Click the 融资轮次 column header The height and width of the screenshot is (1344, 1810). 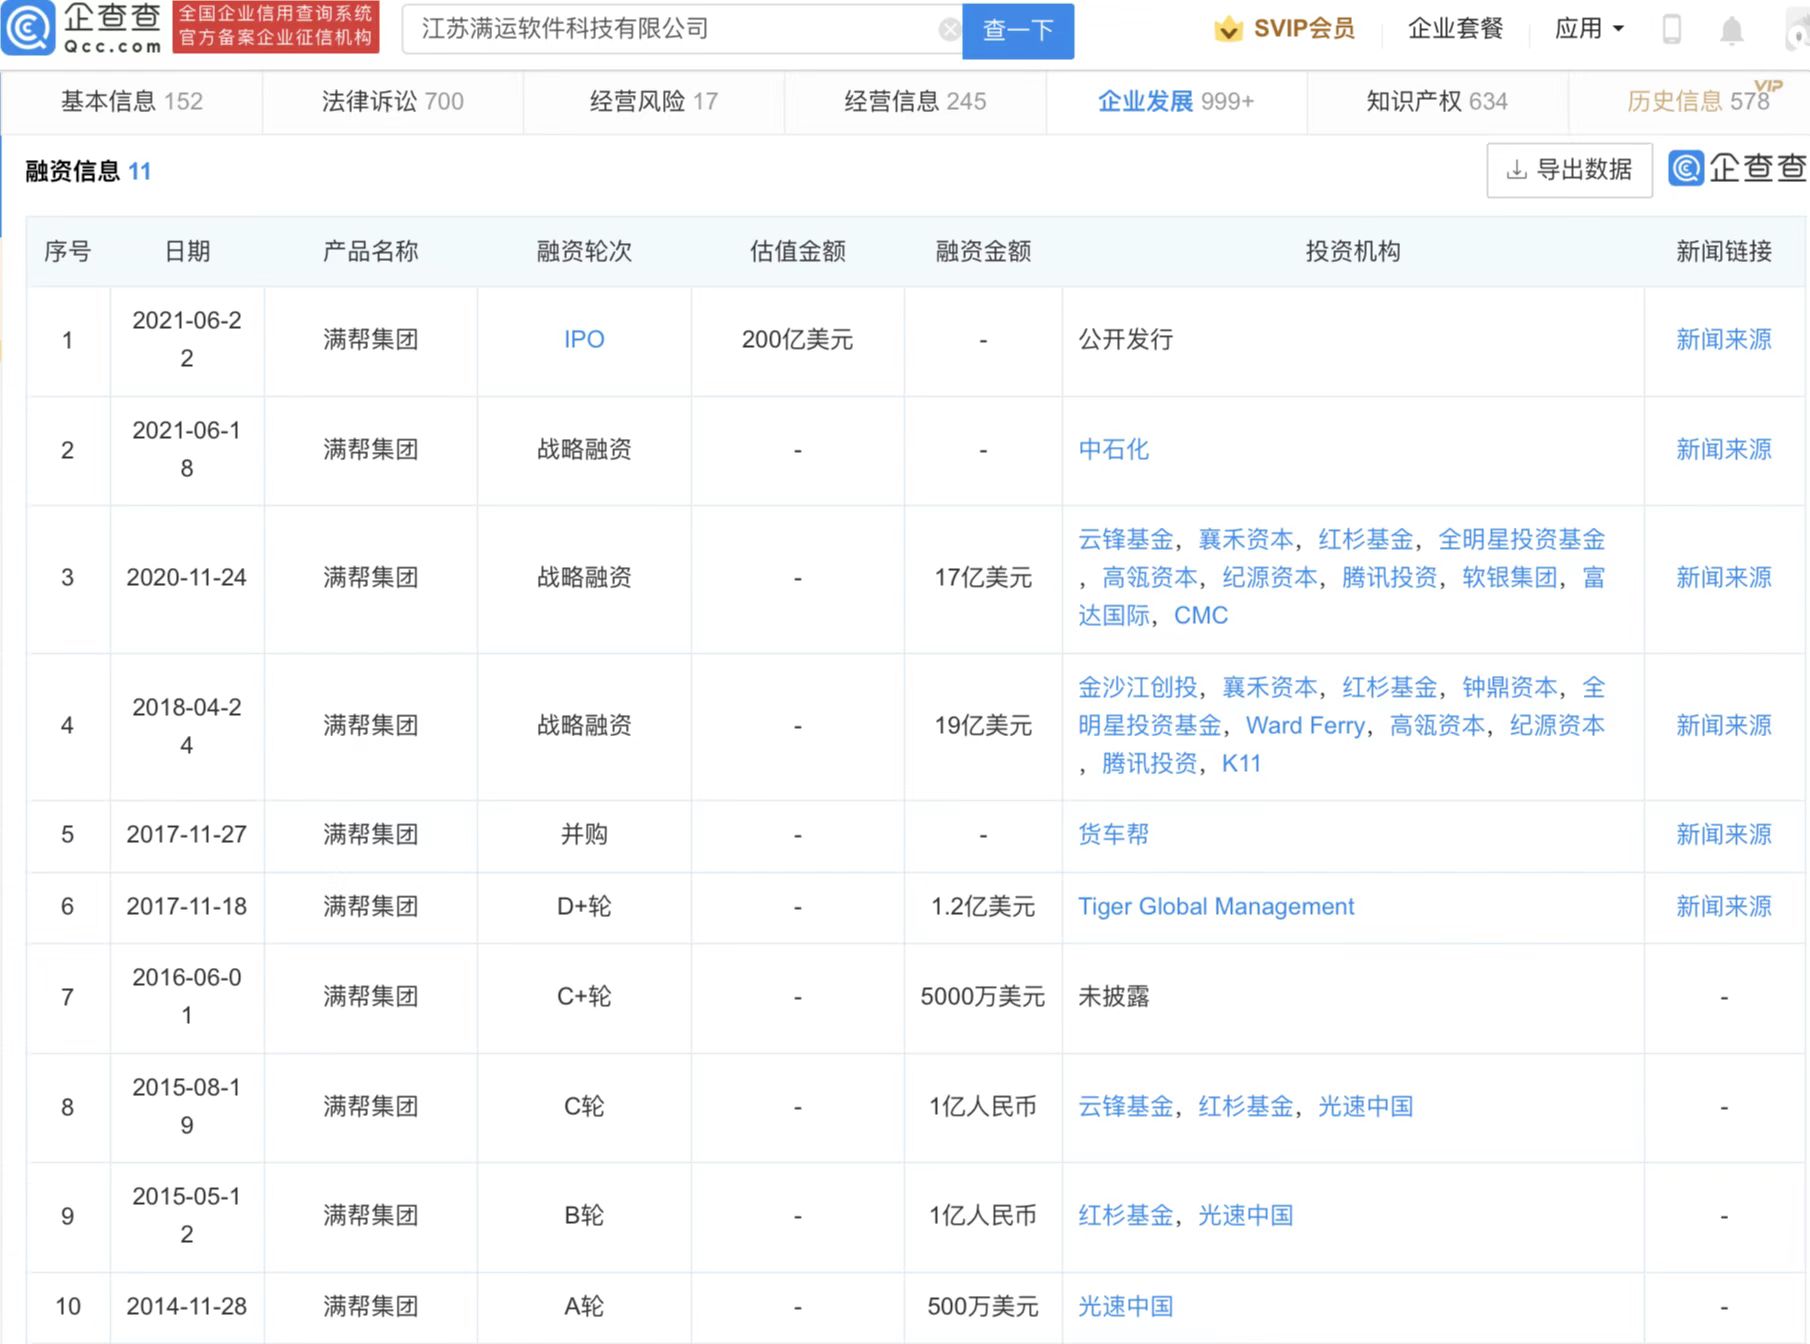[x=584, y=252]
